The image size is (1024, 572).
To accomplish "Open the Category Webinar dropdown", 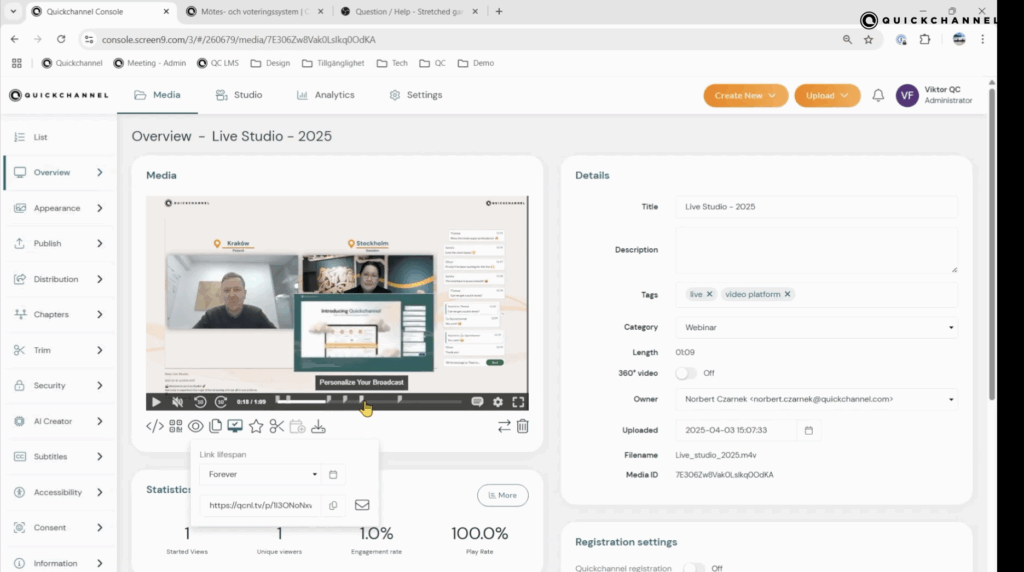I will point(816,327).
